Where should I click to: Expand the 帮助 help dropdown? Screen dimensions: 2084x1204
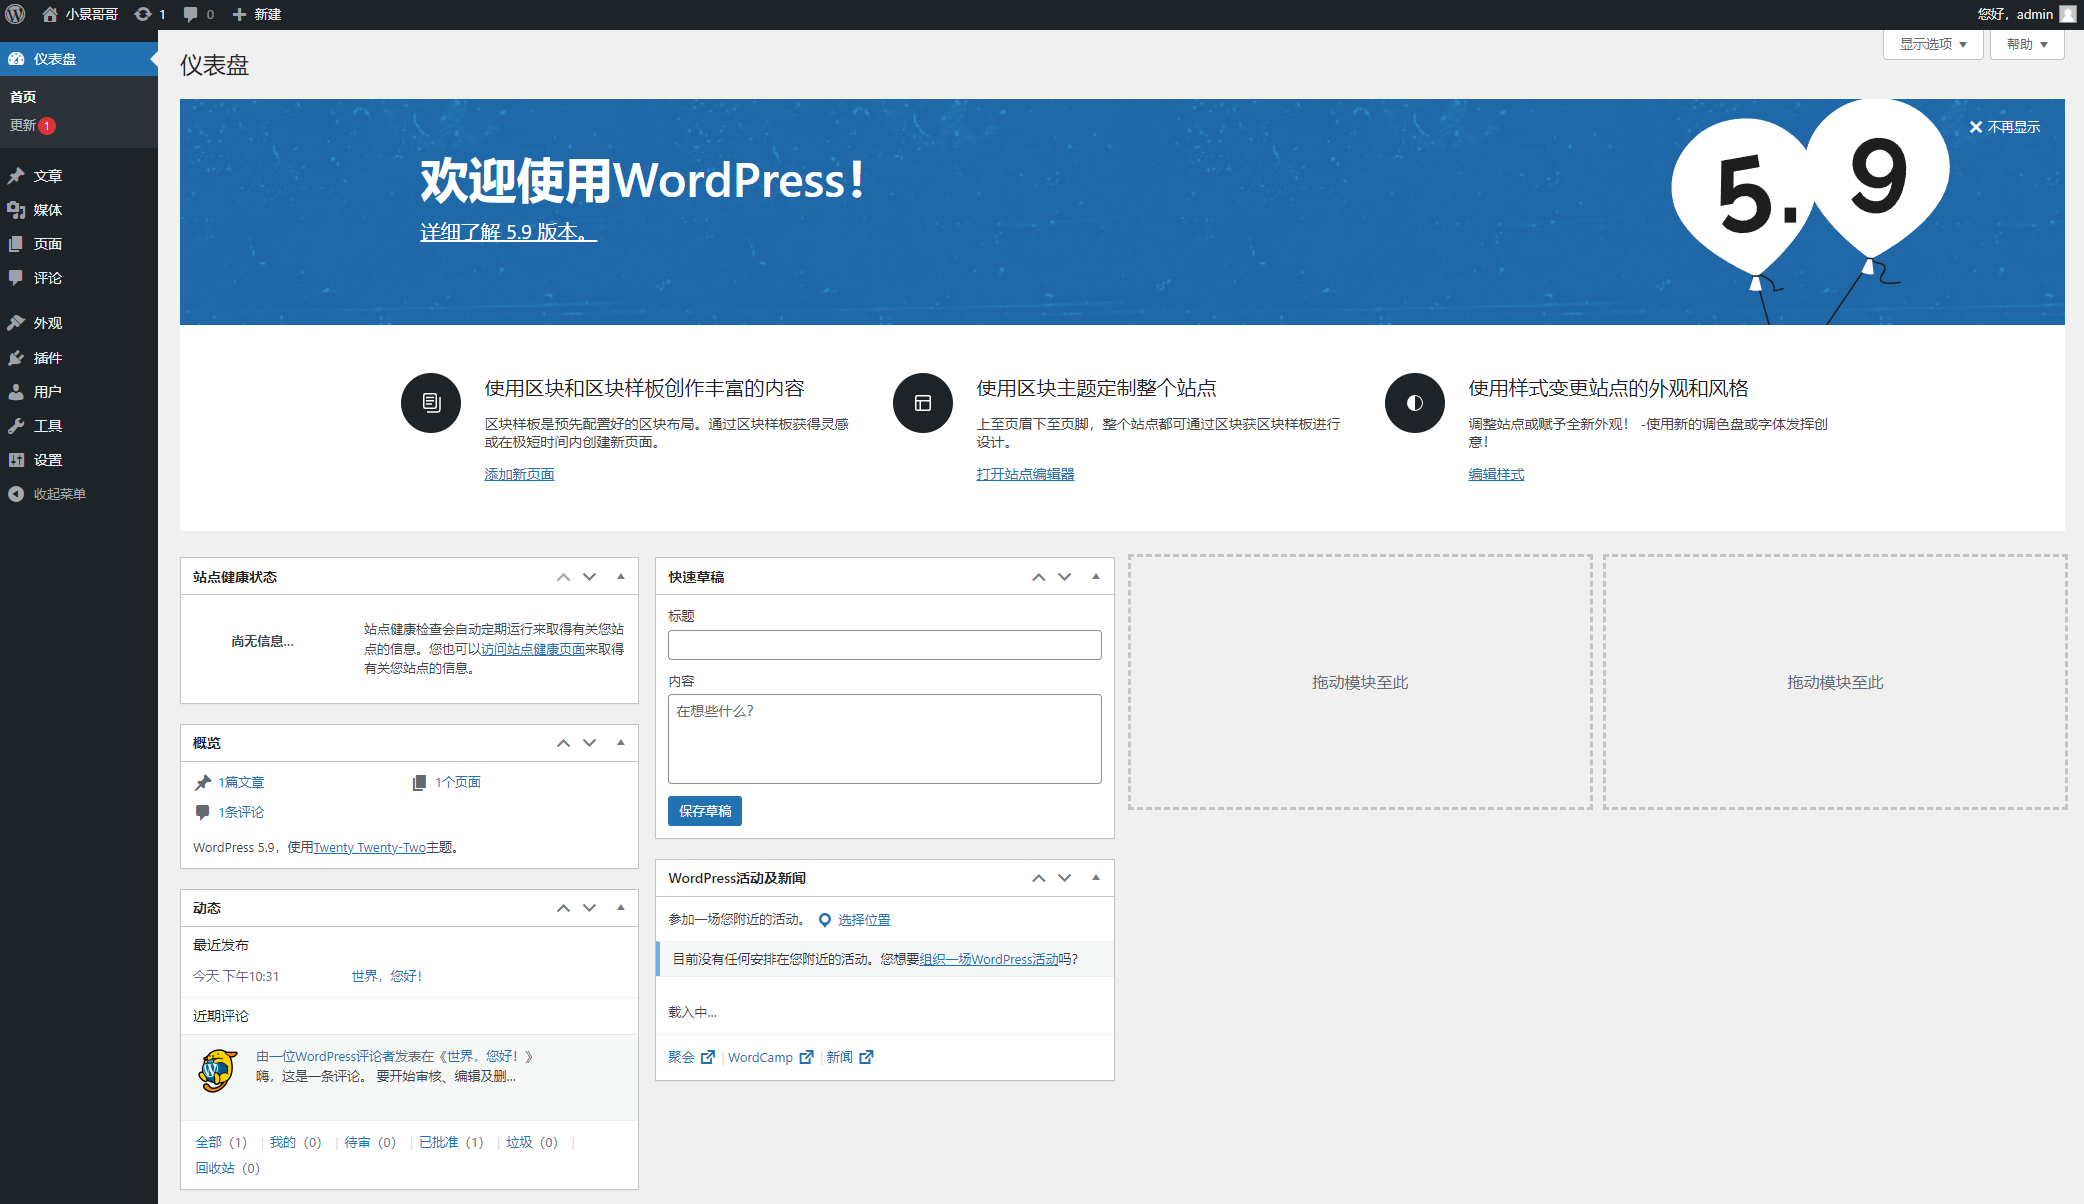pos(2027,44)
